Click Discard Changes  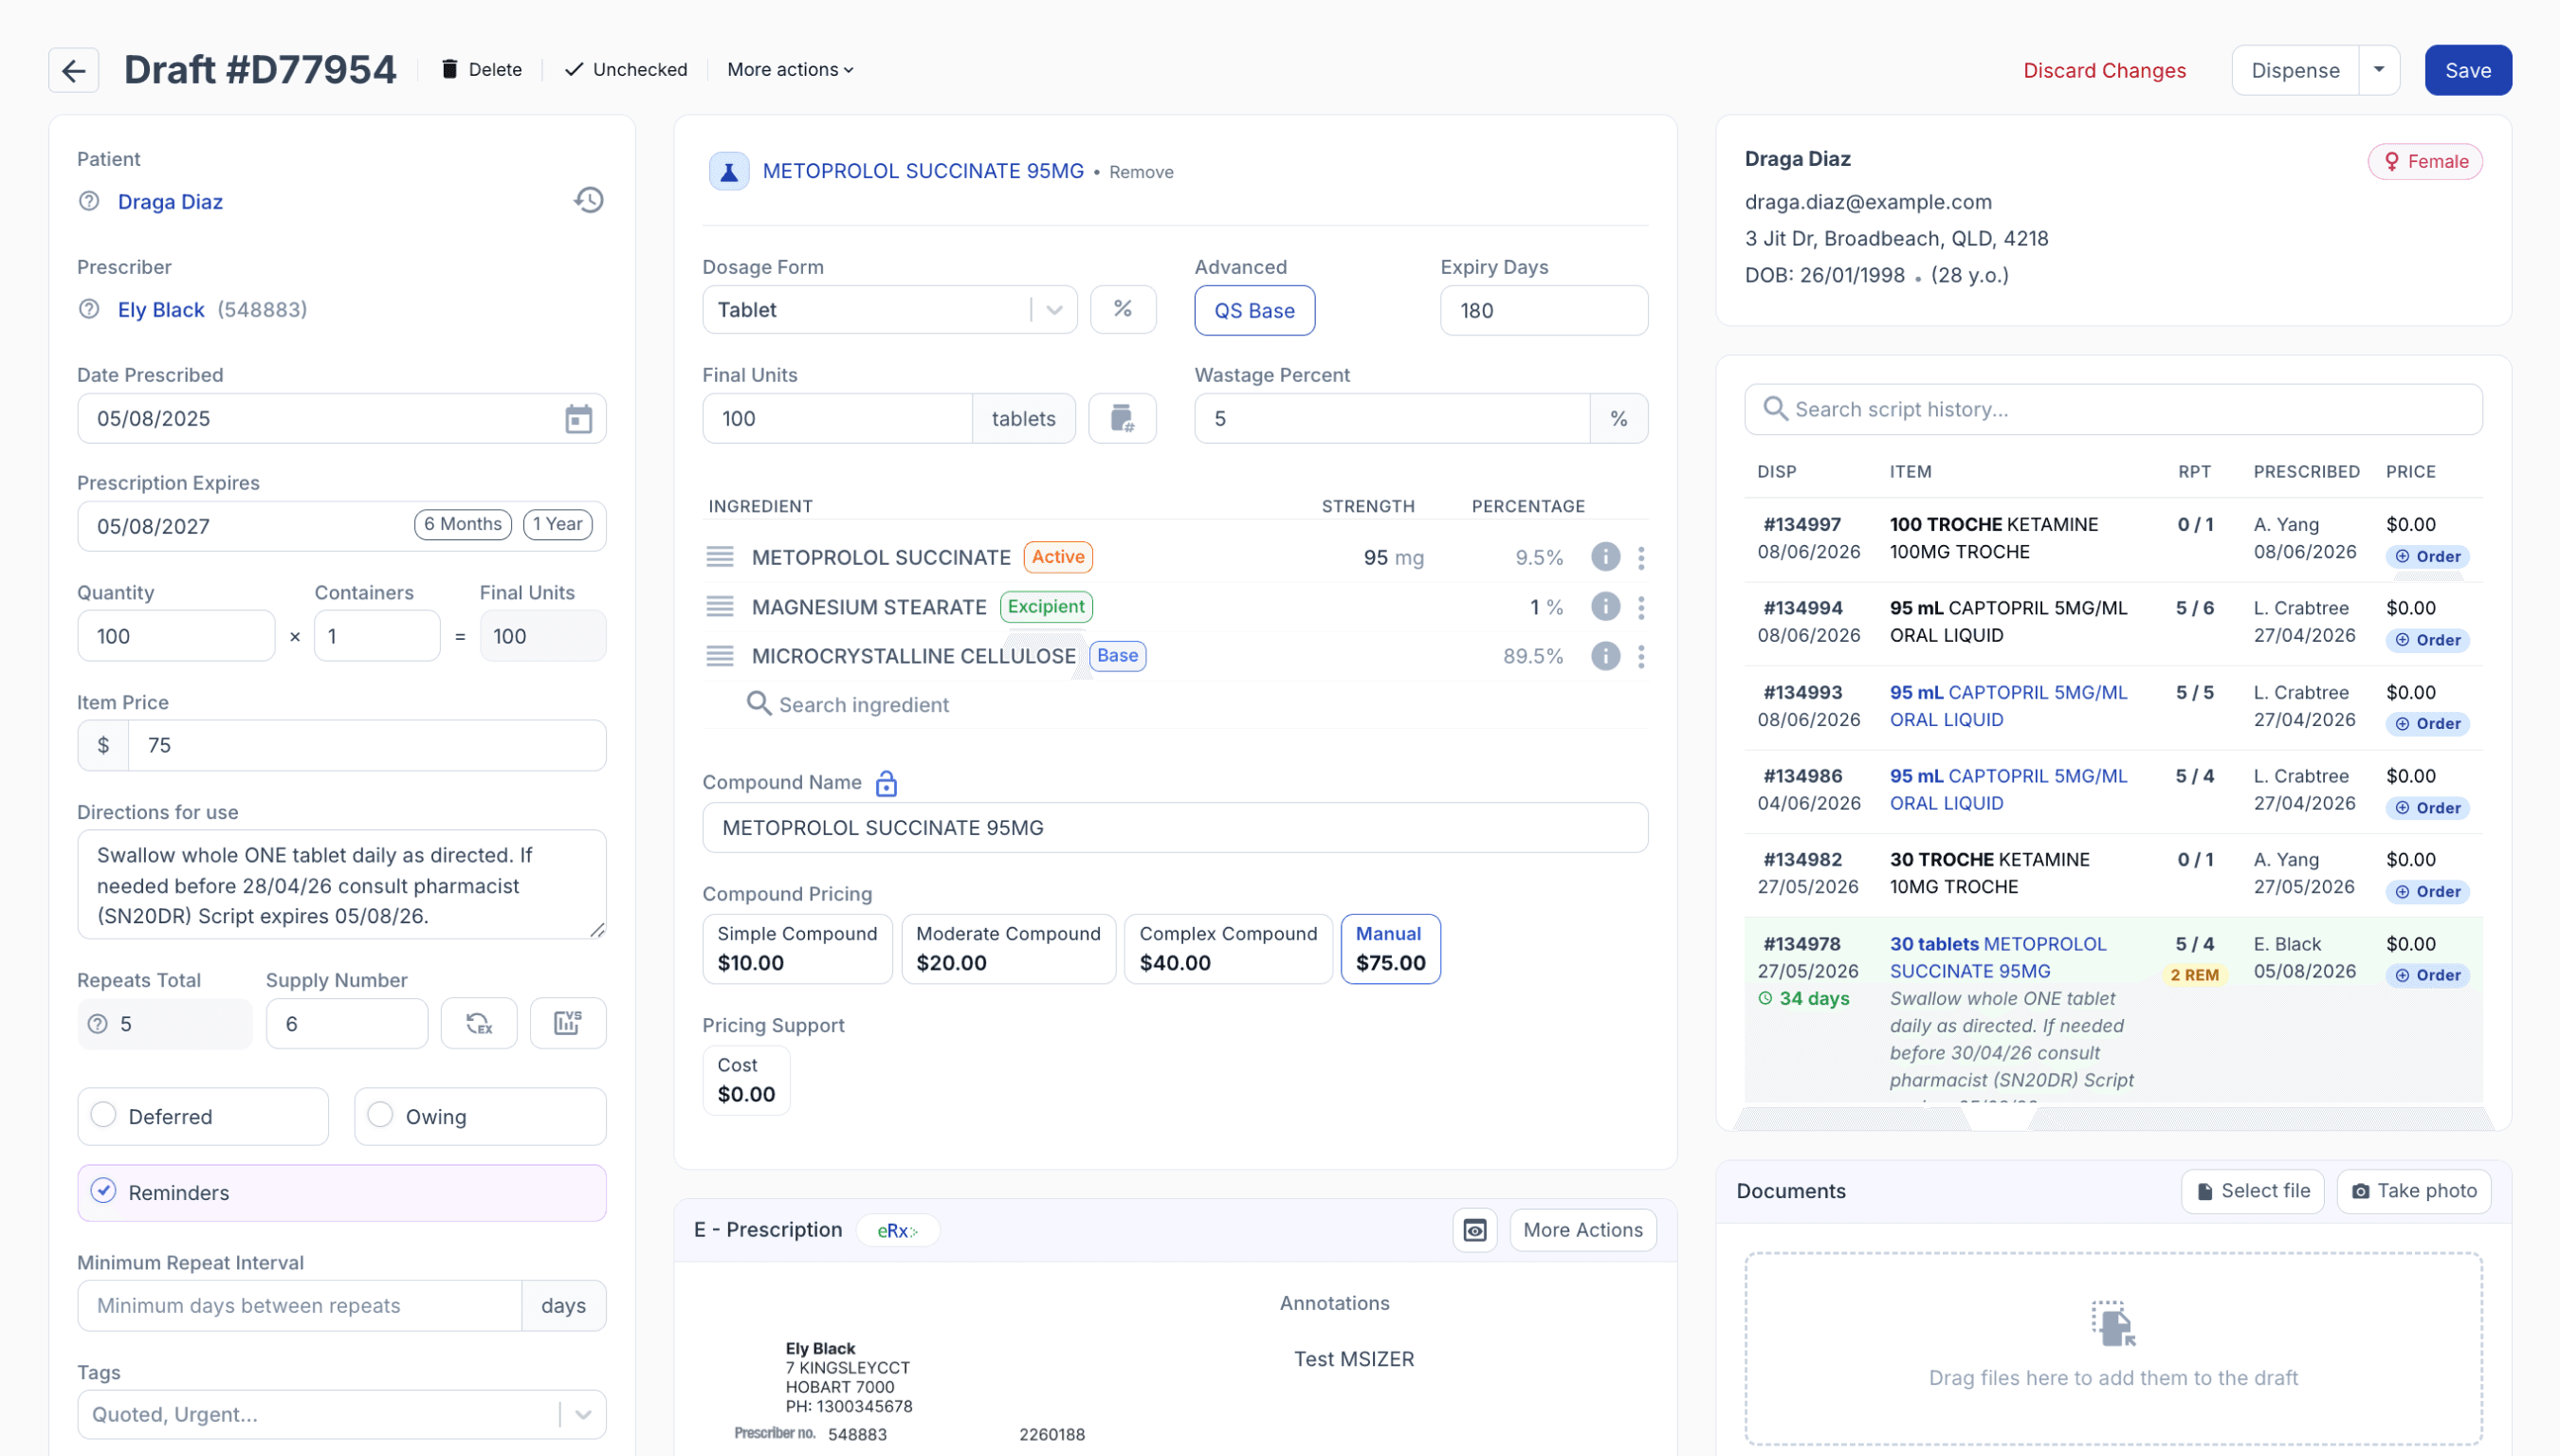[2104, 70]
